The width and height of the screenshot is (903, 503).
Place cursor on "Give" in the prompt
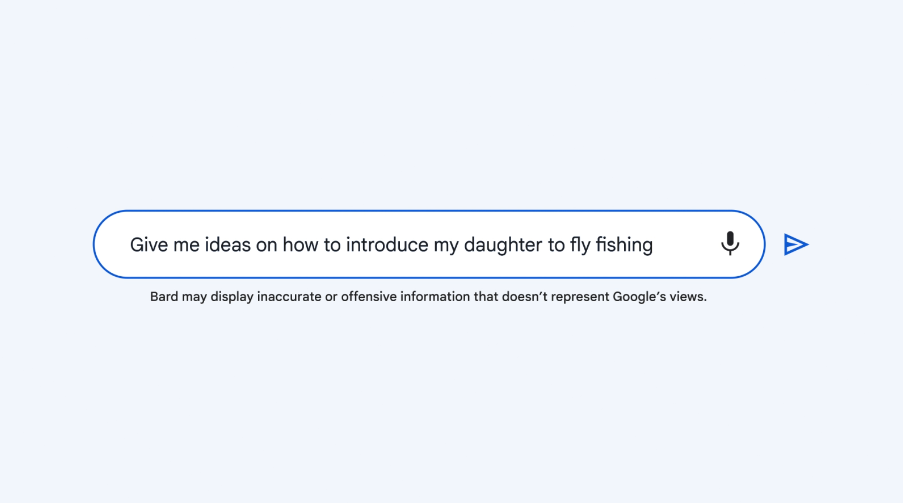click(149, 245)
